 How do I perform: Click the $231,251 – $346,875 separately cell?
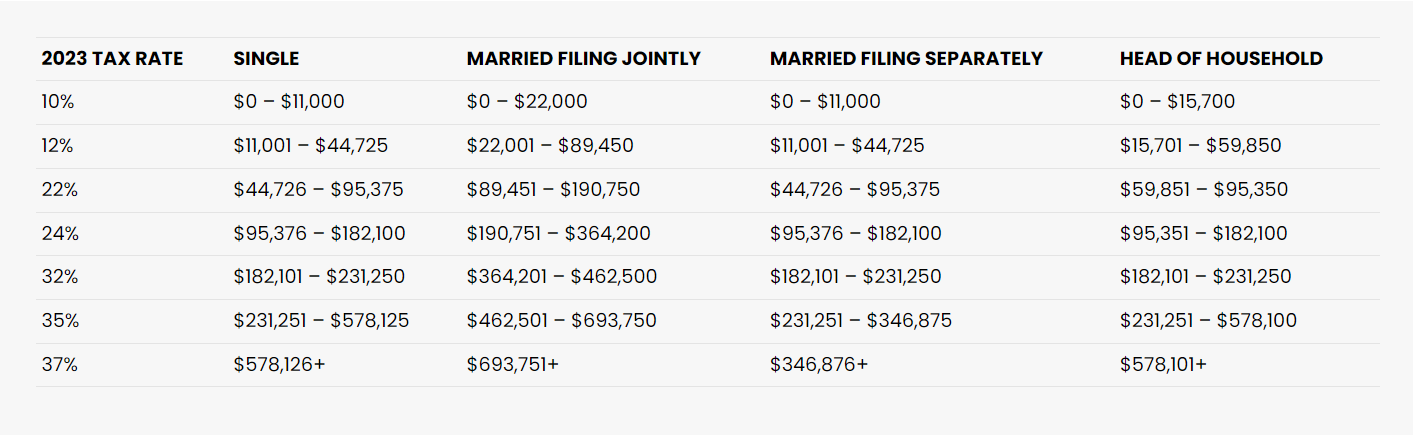point(860,321)
